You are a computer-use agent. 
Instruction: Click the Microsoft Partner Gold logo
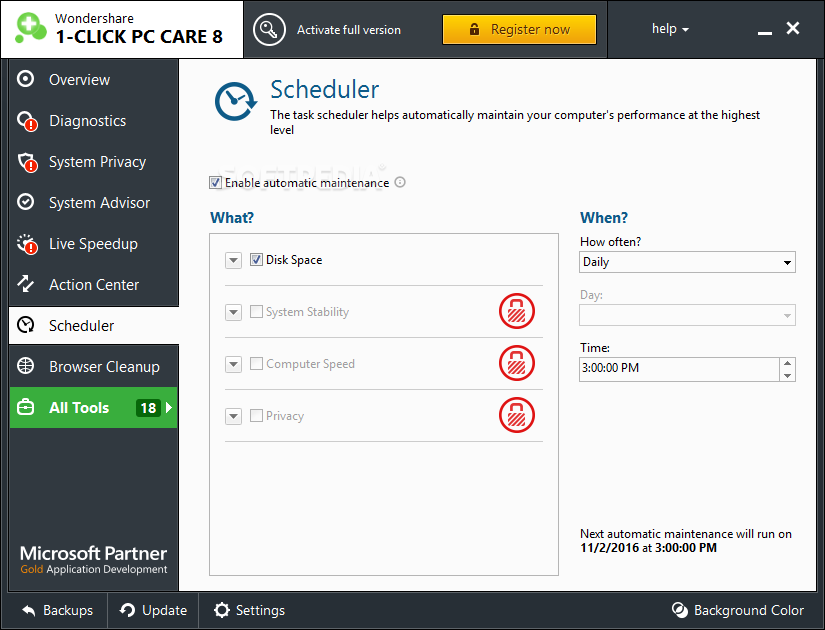tap(94, 560)
